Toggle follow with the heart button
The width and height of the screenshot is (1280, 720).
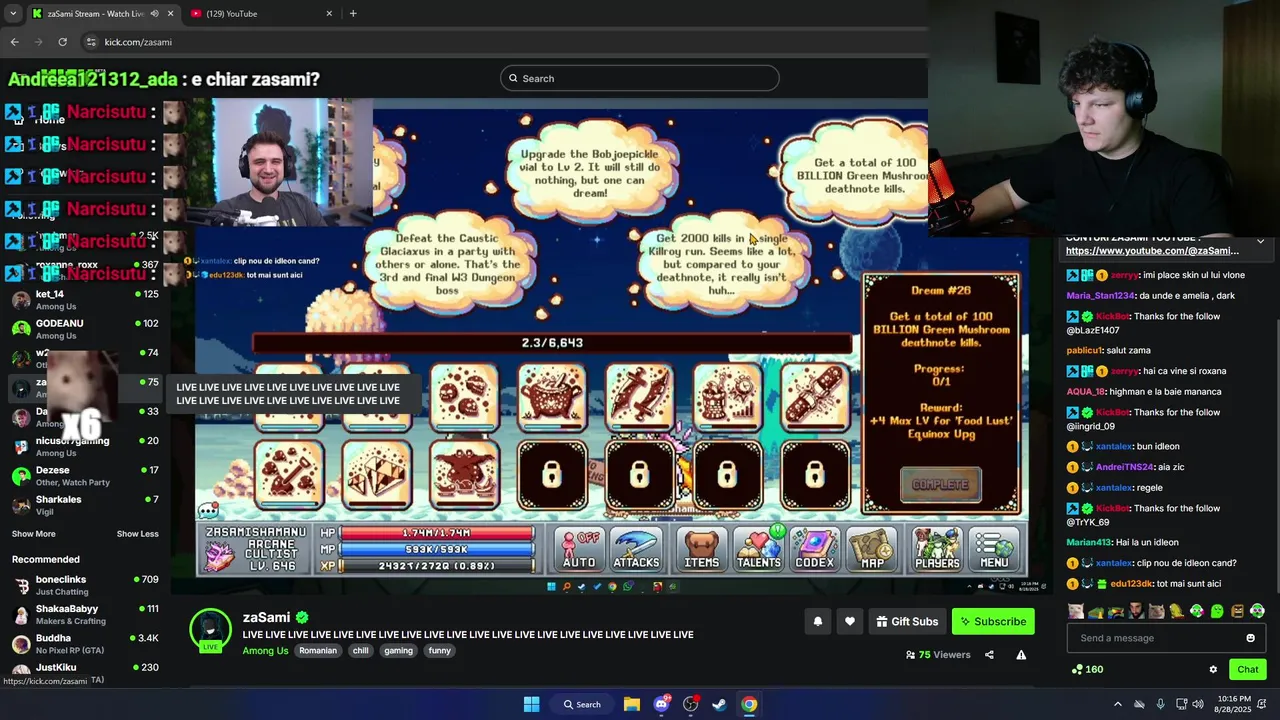pos(849,621)
